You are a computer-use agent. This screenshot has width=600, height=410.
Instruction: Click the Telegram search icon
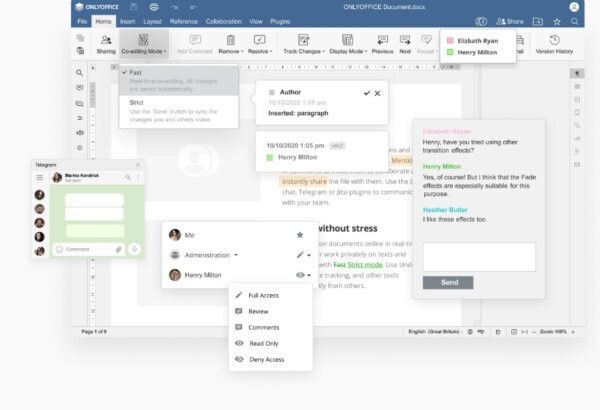(128, 177)
